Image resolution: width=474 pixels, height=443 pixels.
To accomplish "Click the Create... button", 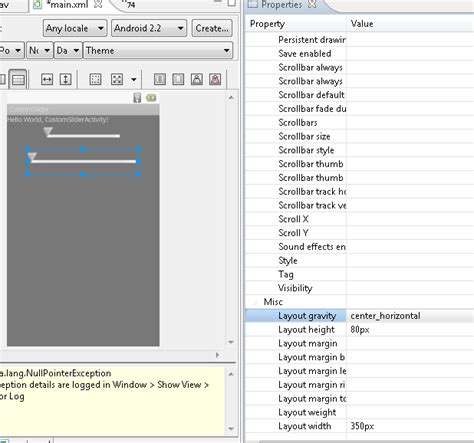I will pos(212,28).
